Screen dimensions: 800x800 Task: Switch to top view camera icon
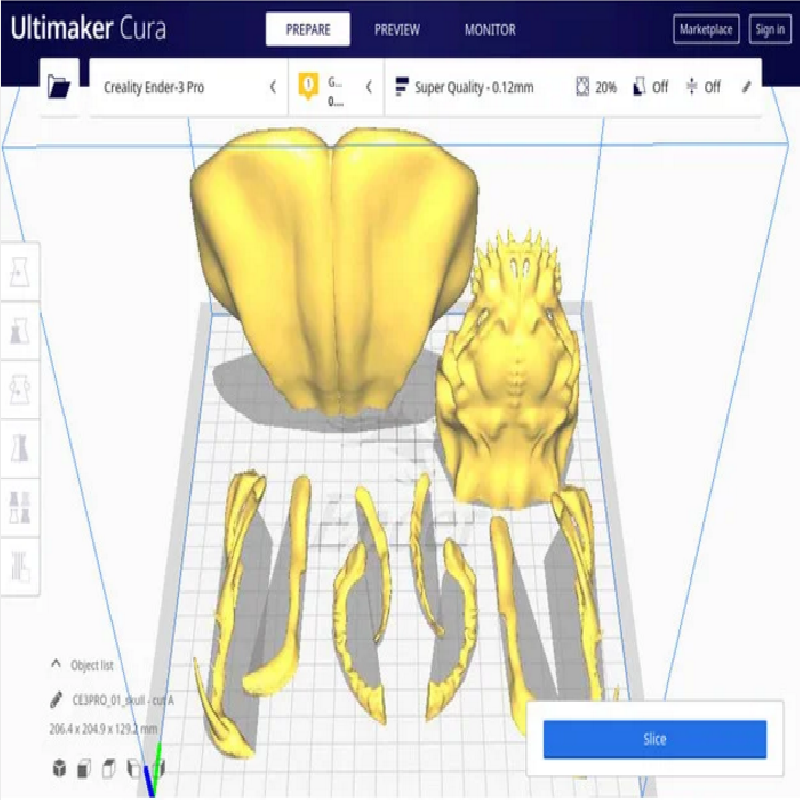point(108,768)
